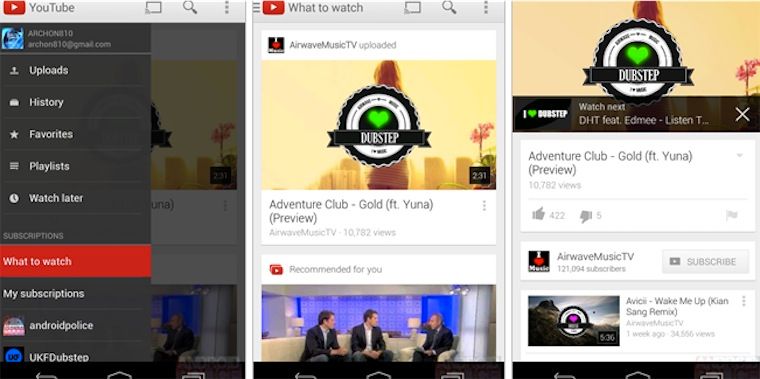The image size is (760, 379).
Task: Tap the AirwaveMusicTV icon beside 'uploaded'
Action: click(x=276, y=45)
